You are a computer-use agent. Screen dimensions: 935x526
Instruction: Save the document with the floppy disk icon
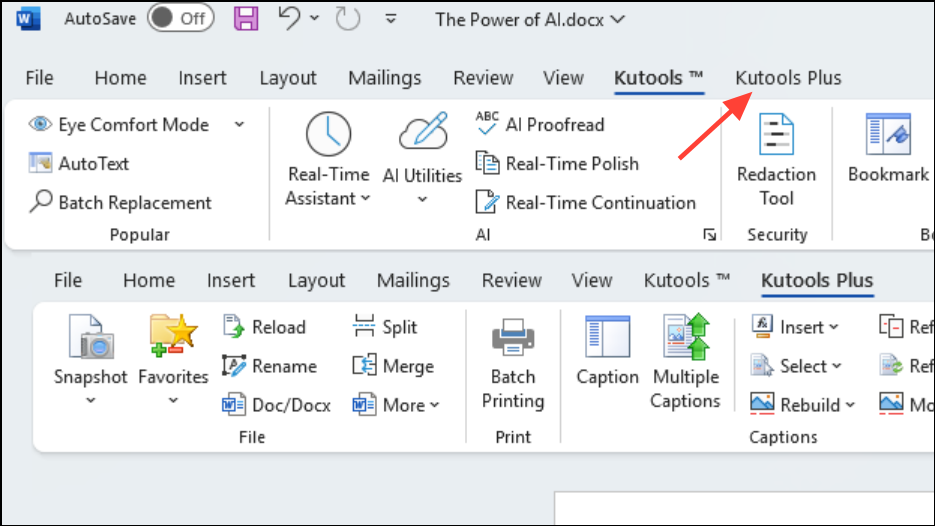pyautogui.click(x=246, y=18)
